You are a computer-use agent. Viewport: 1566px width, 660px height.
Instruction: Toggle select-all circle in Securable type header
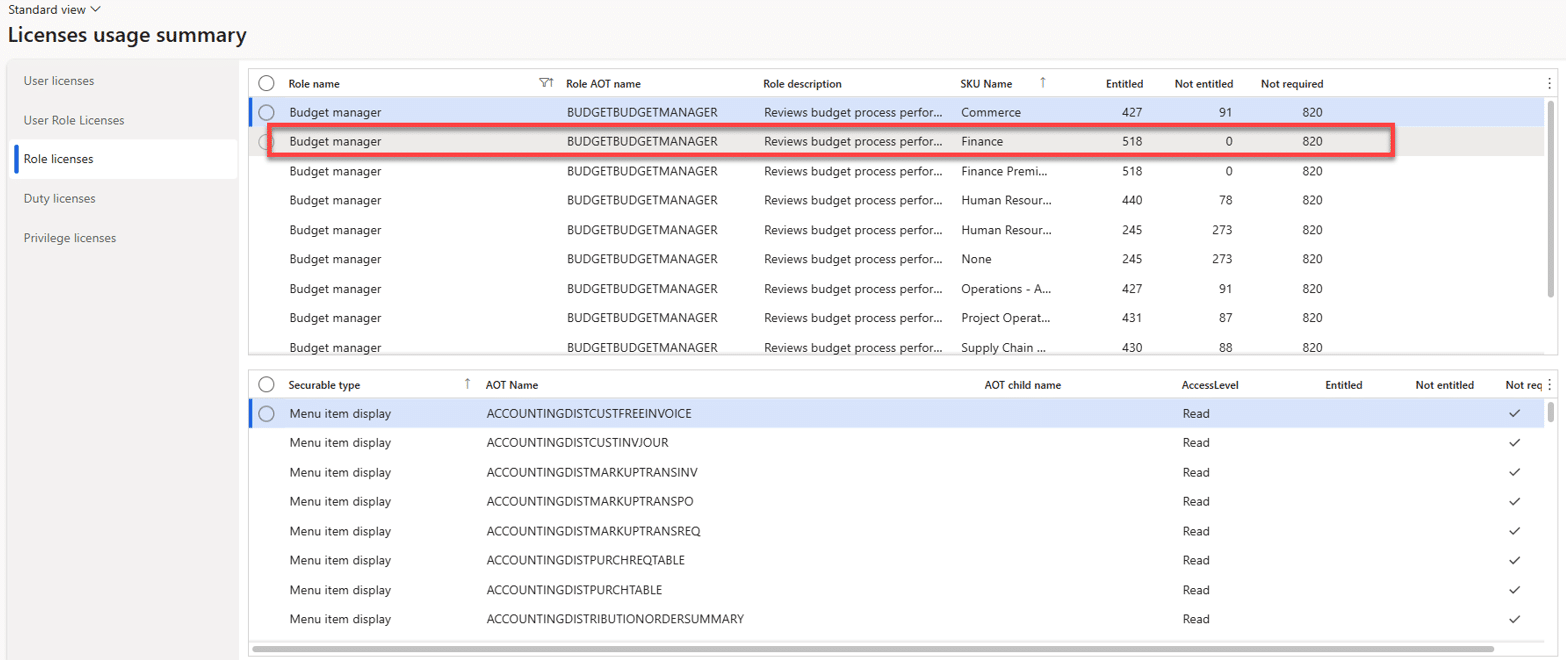(266, 385)
